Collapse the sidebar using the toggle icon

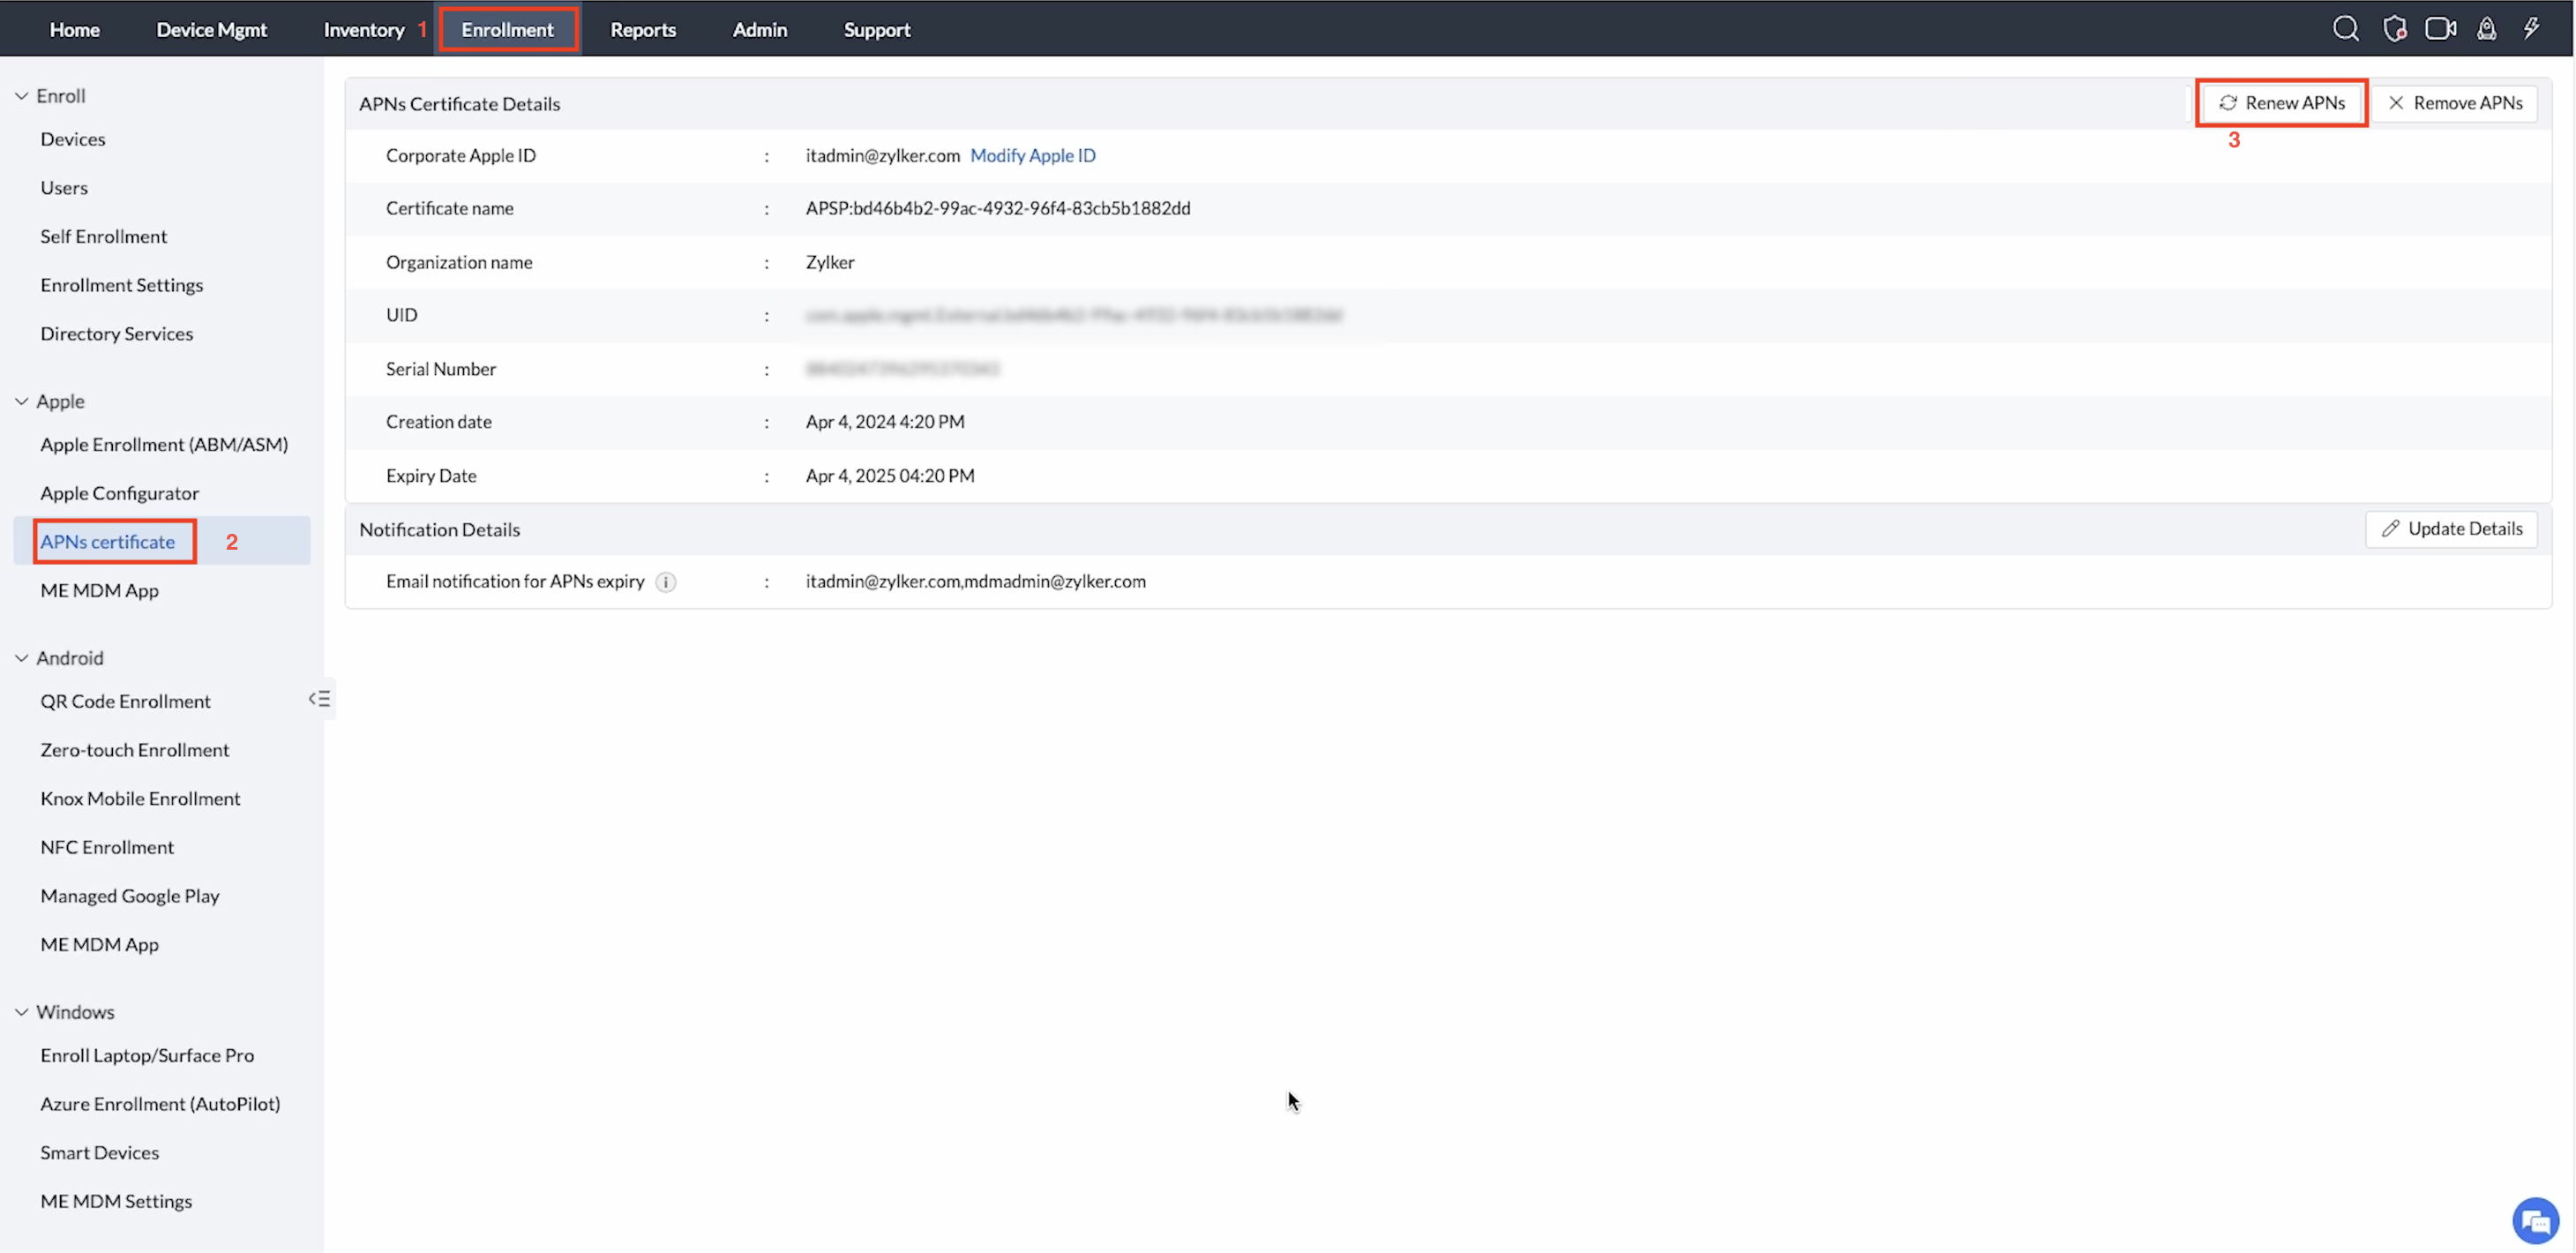click(320, 699)
